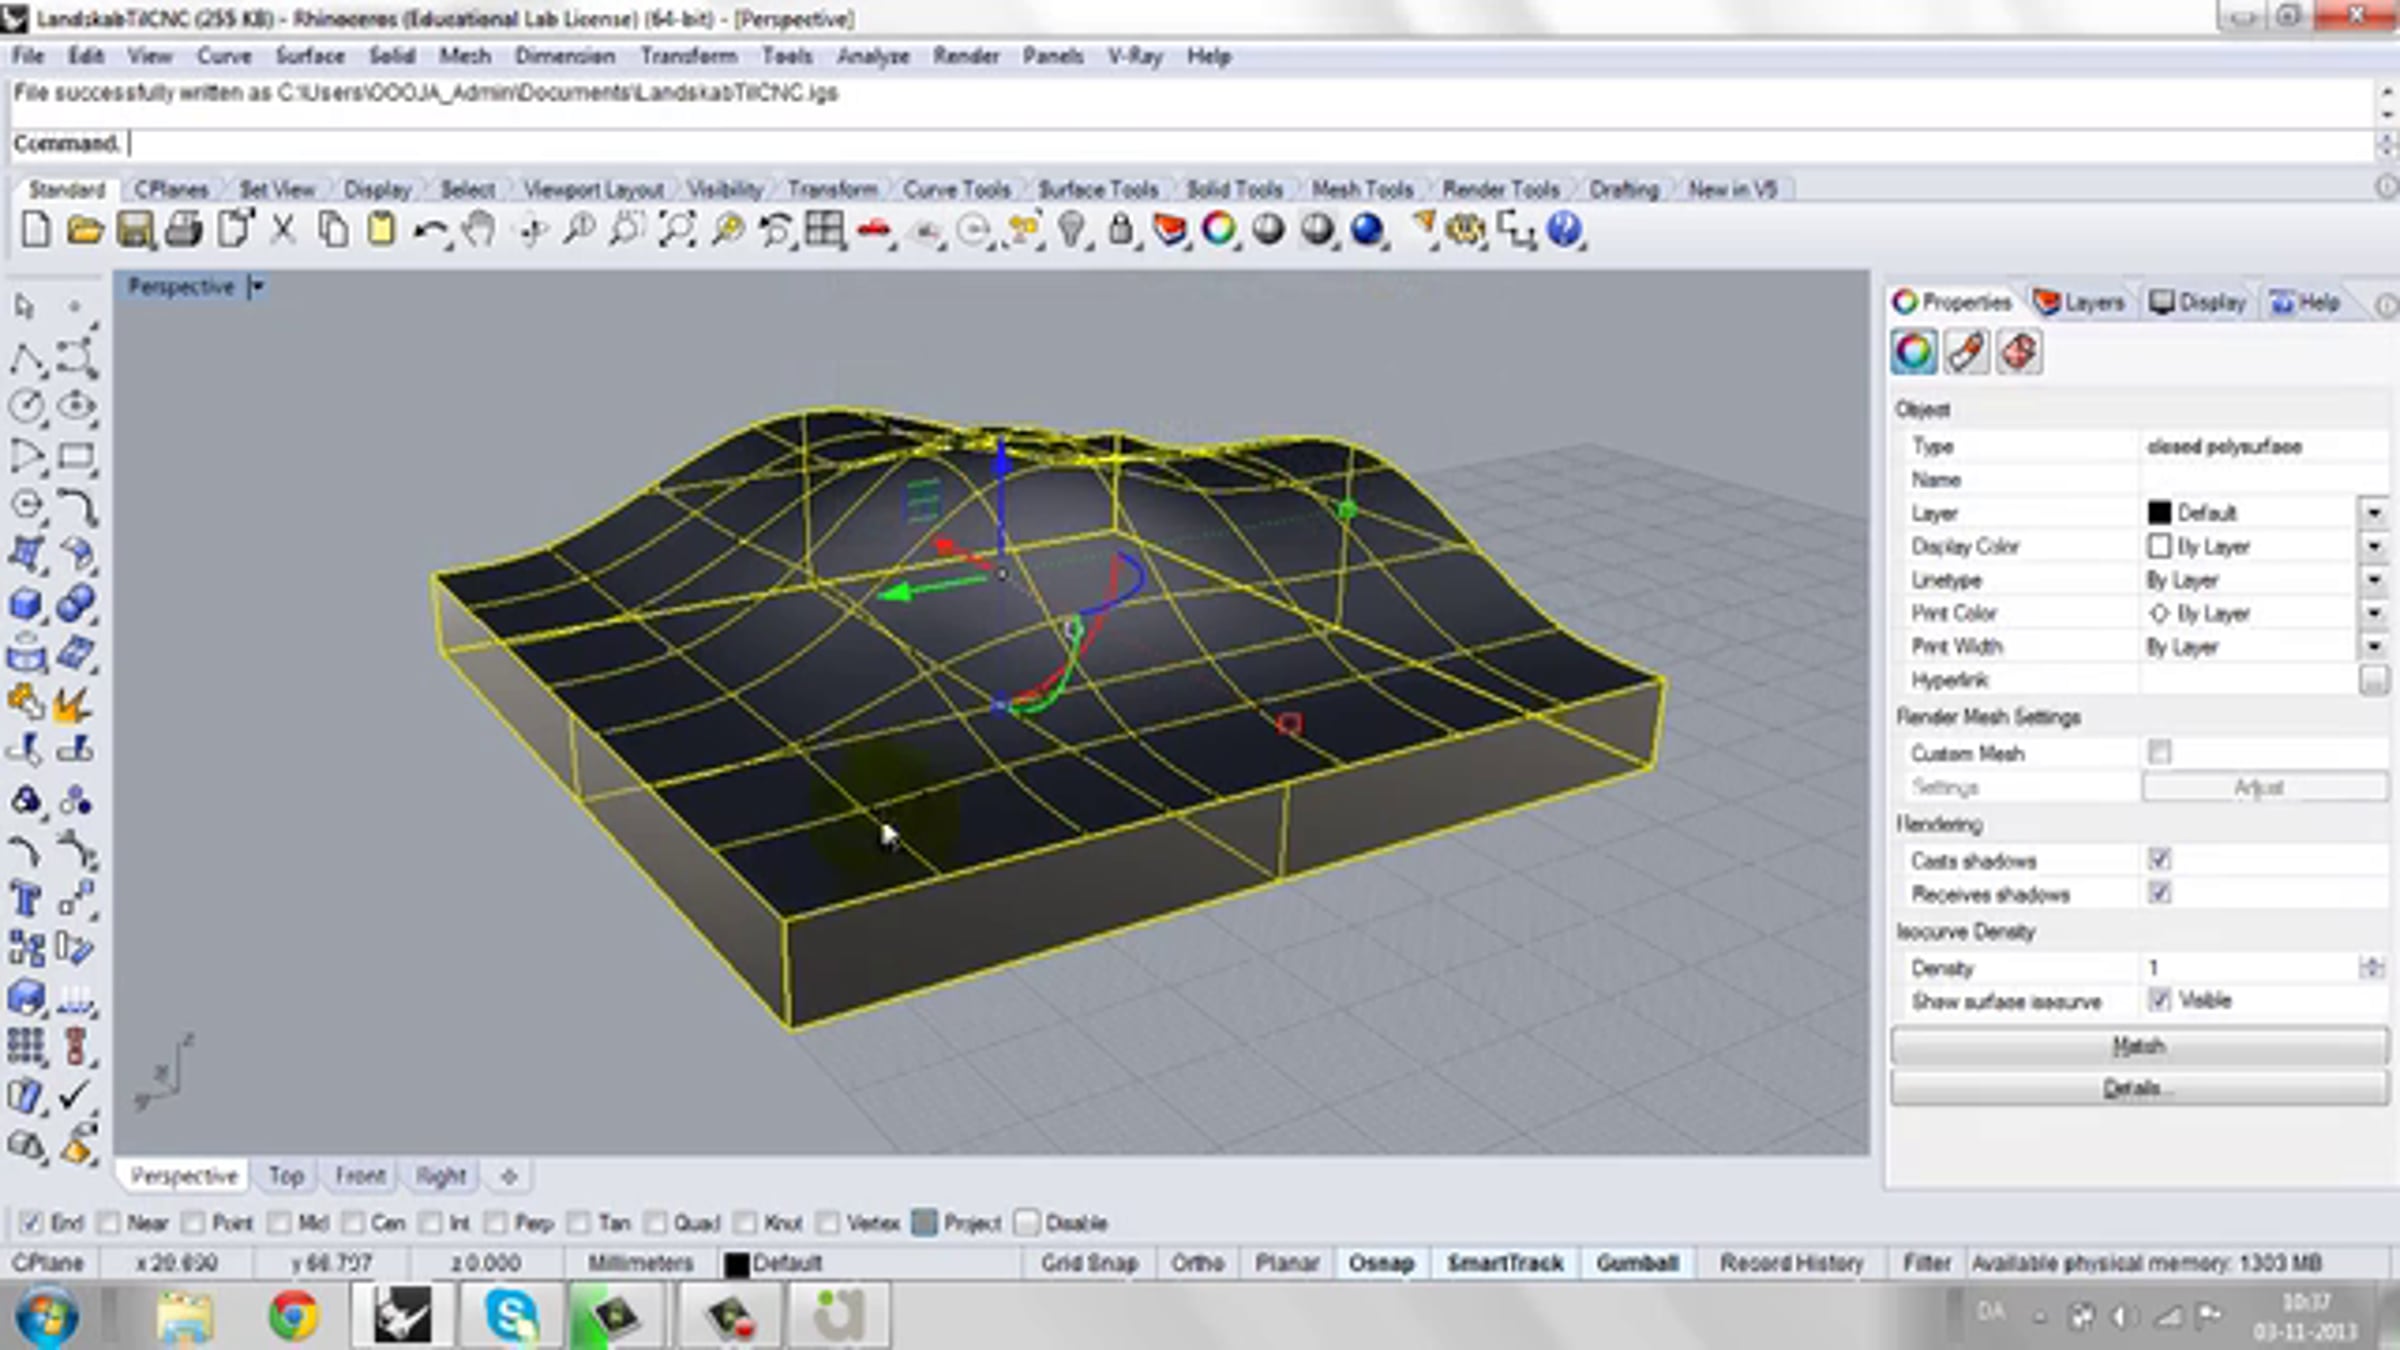This screenshot has height=1350, width=2400.
Task: Enable the Near osnap checkbox
Action: 110,1222
